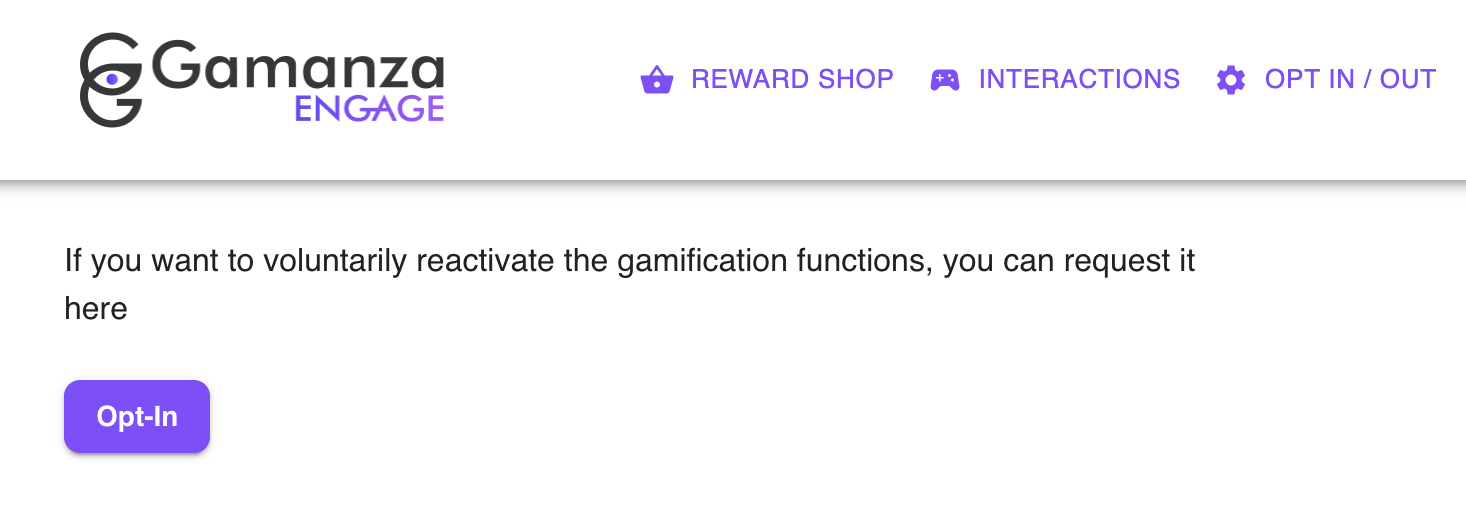Click the purple pupil inside the logo
The image size is (1466, 532).
112,78
